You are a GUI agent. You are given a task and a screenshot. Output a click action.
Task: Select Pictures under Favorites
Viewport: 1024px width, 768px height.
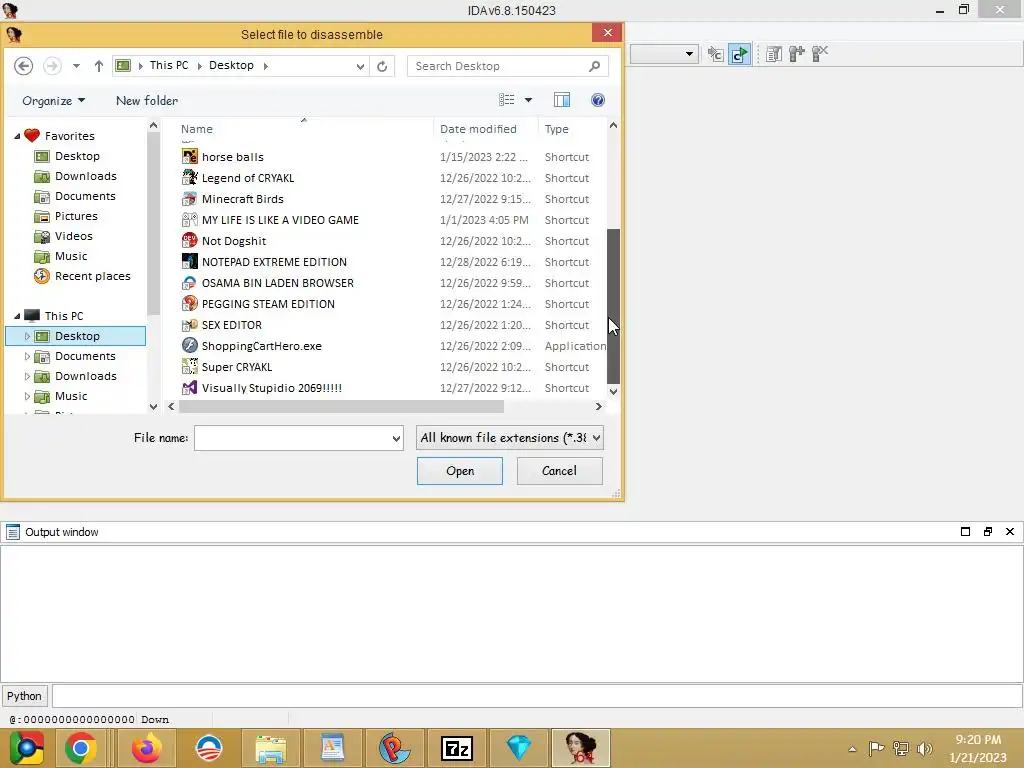click(x=76, y=216)
